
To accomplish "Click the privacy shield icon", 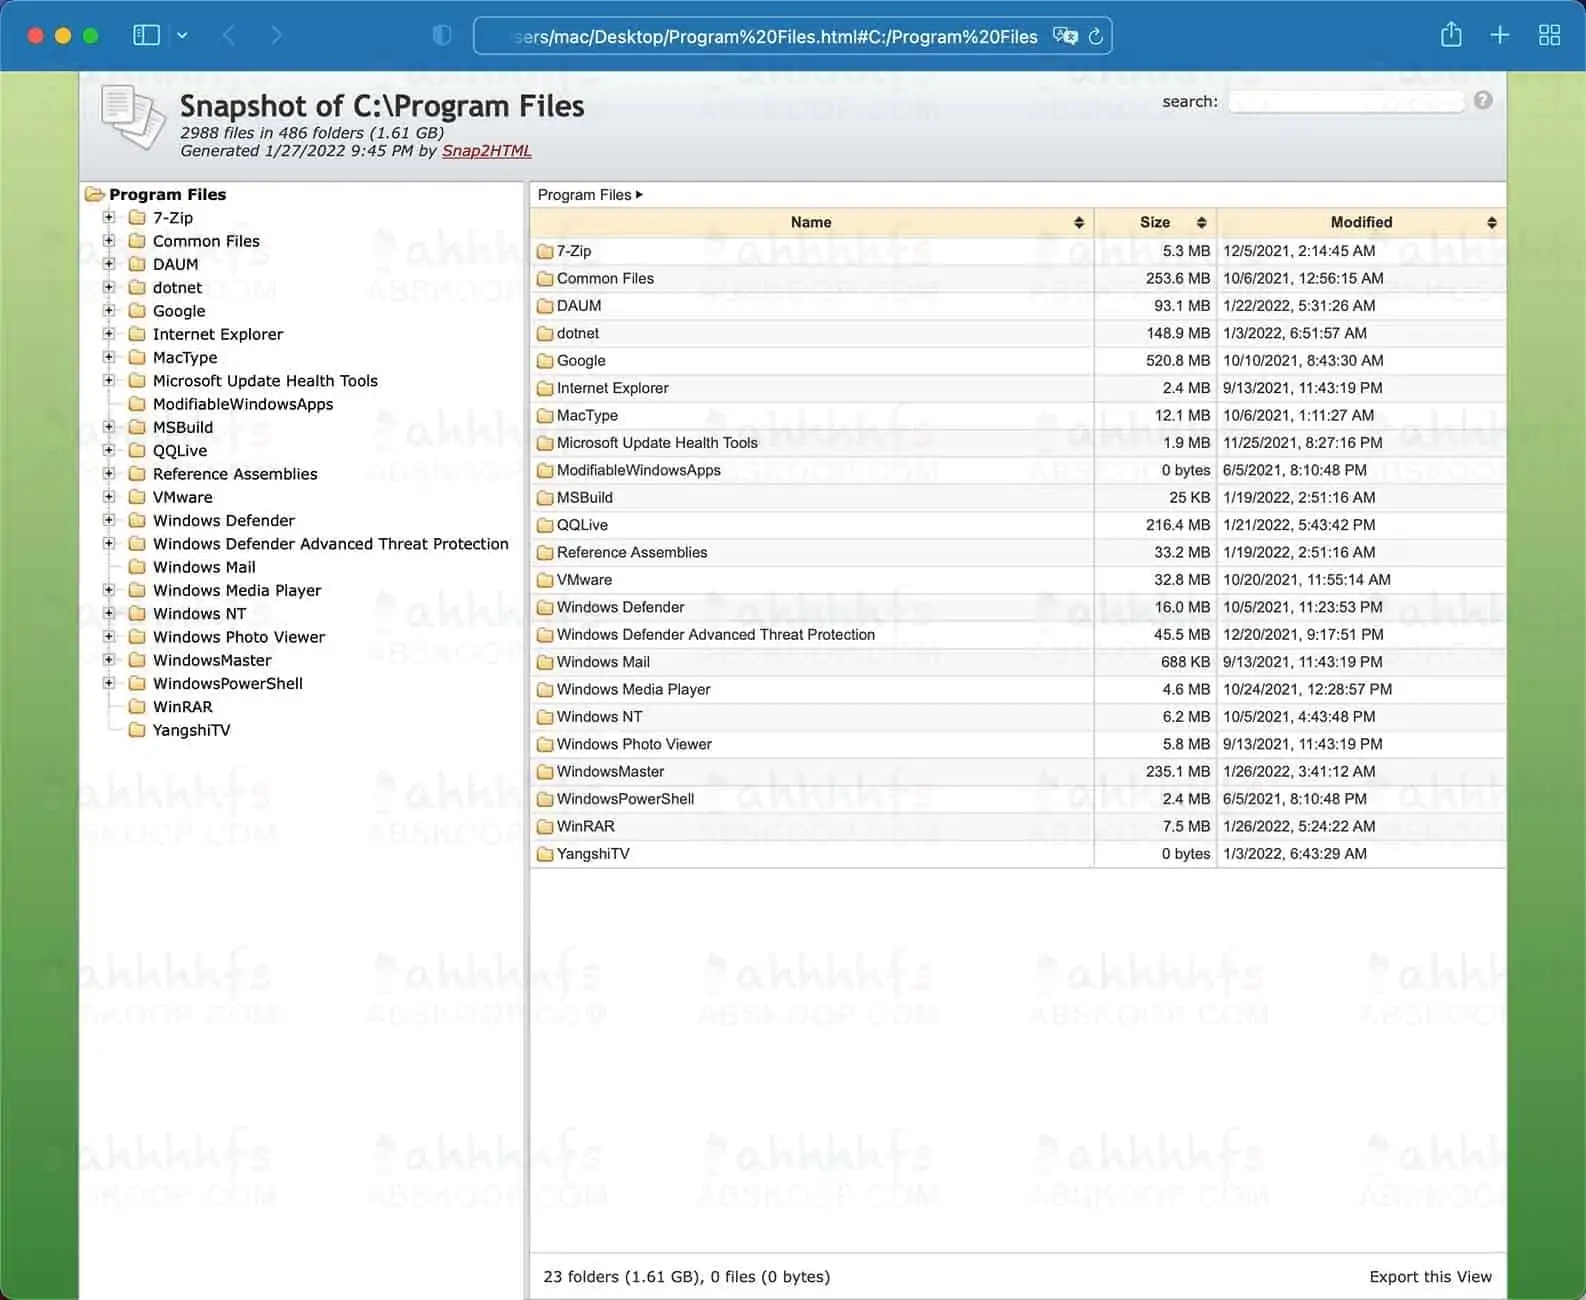I will pos(441,35).
